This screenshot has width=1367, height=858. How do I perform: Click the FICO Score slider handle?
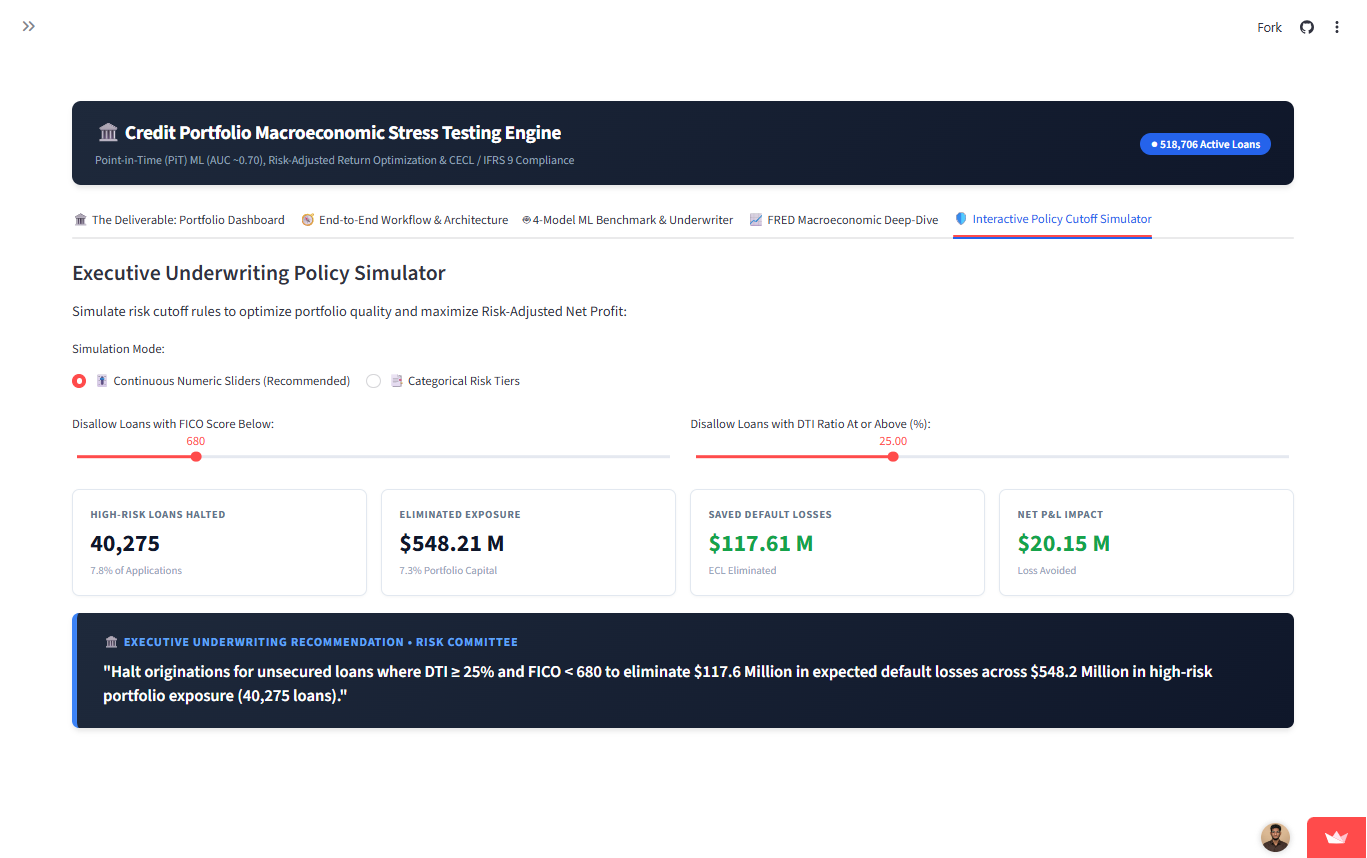196,456
